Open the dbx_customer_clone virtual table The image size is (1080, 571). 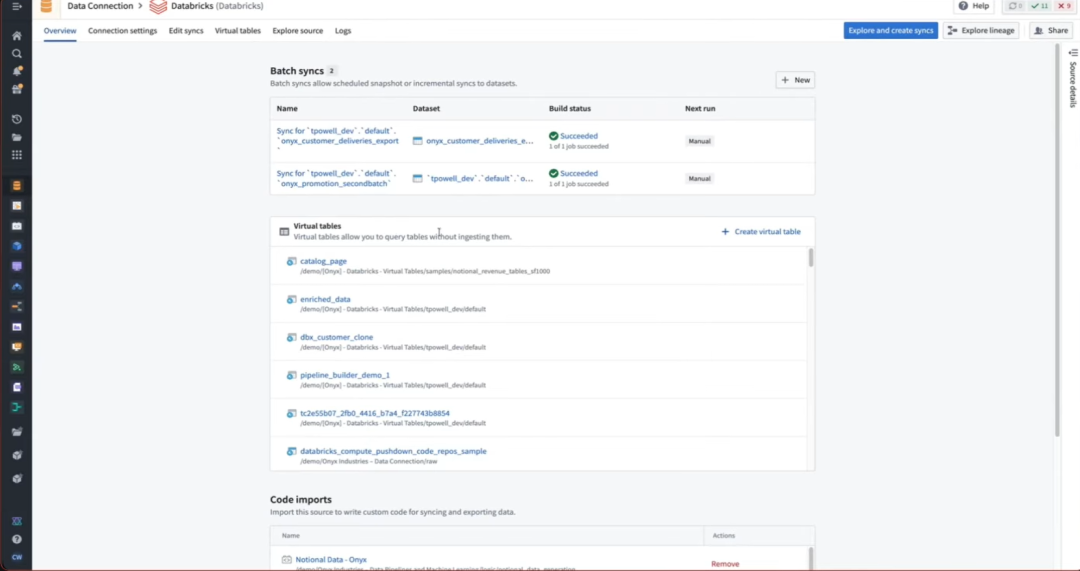(336, 338)
